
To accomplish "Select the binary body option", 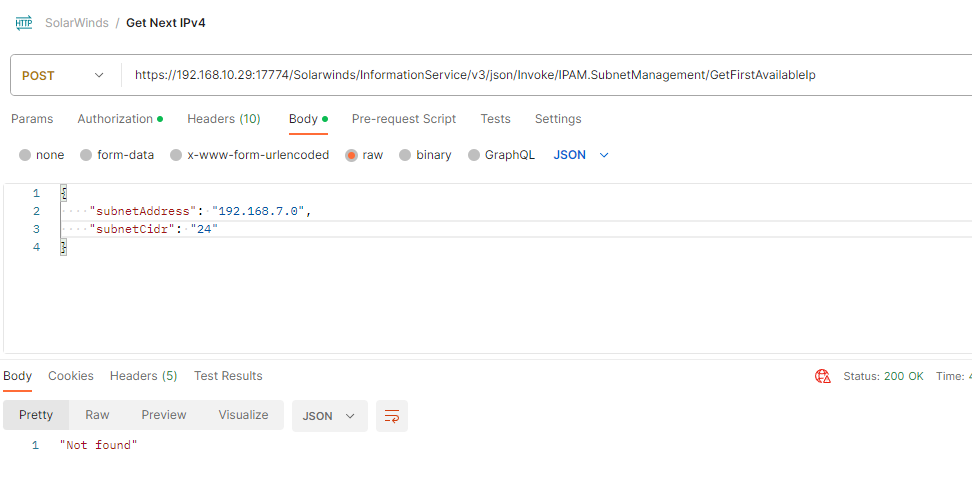I will click(425, 155).
